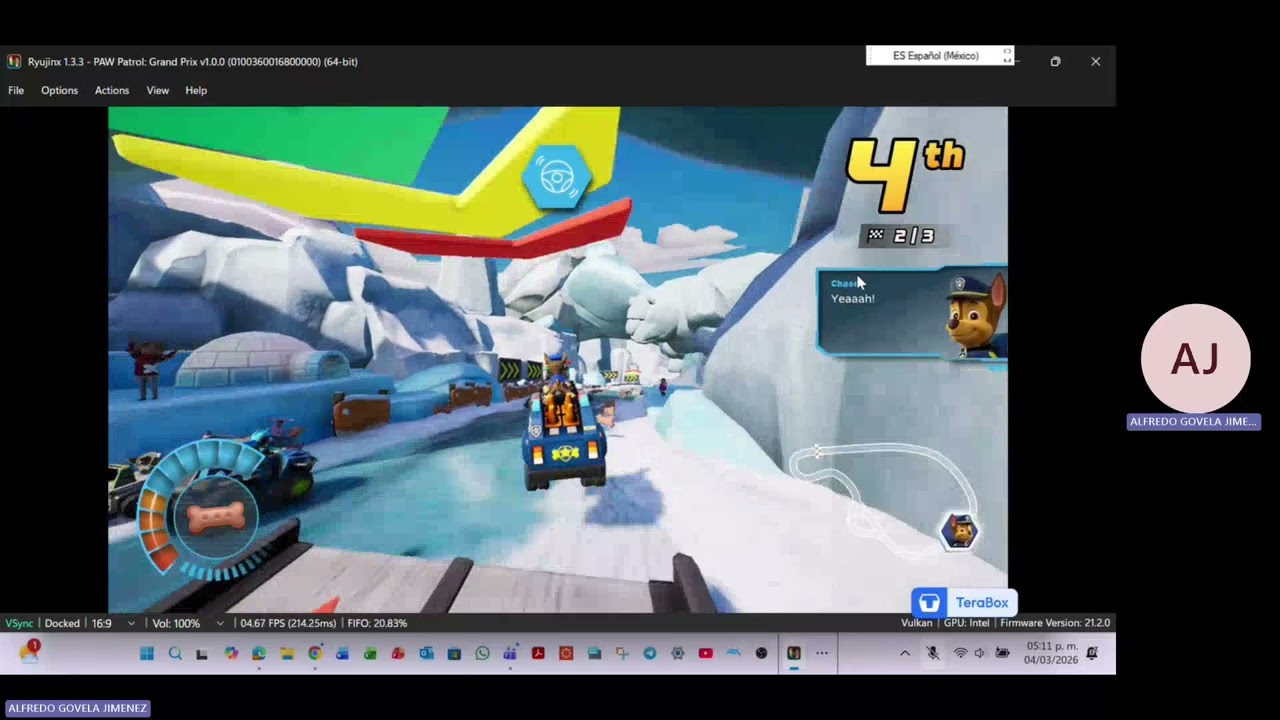Open Microsoft Teams from taskbar
Image resolution: width=1280 pixels, height=720 pixels.
[x=510, y=653]
